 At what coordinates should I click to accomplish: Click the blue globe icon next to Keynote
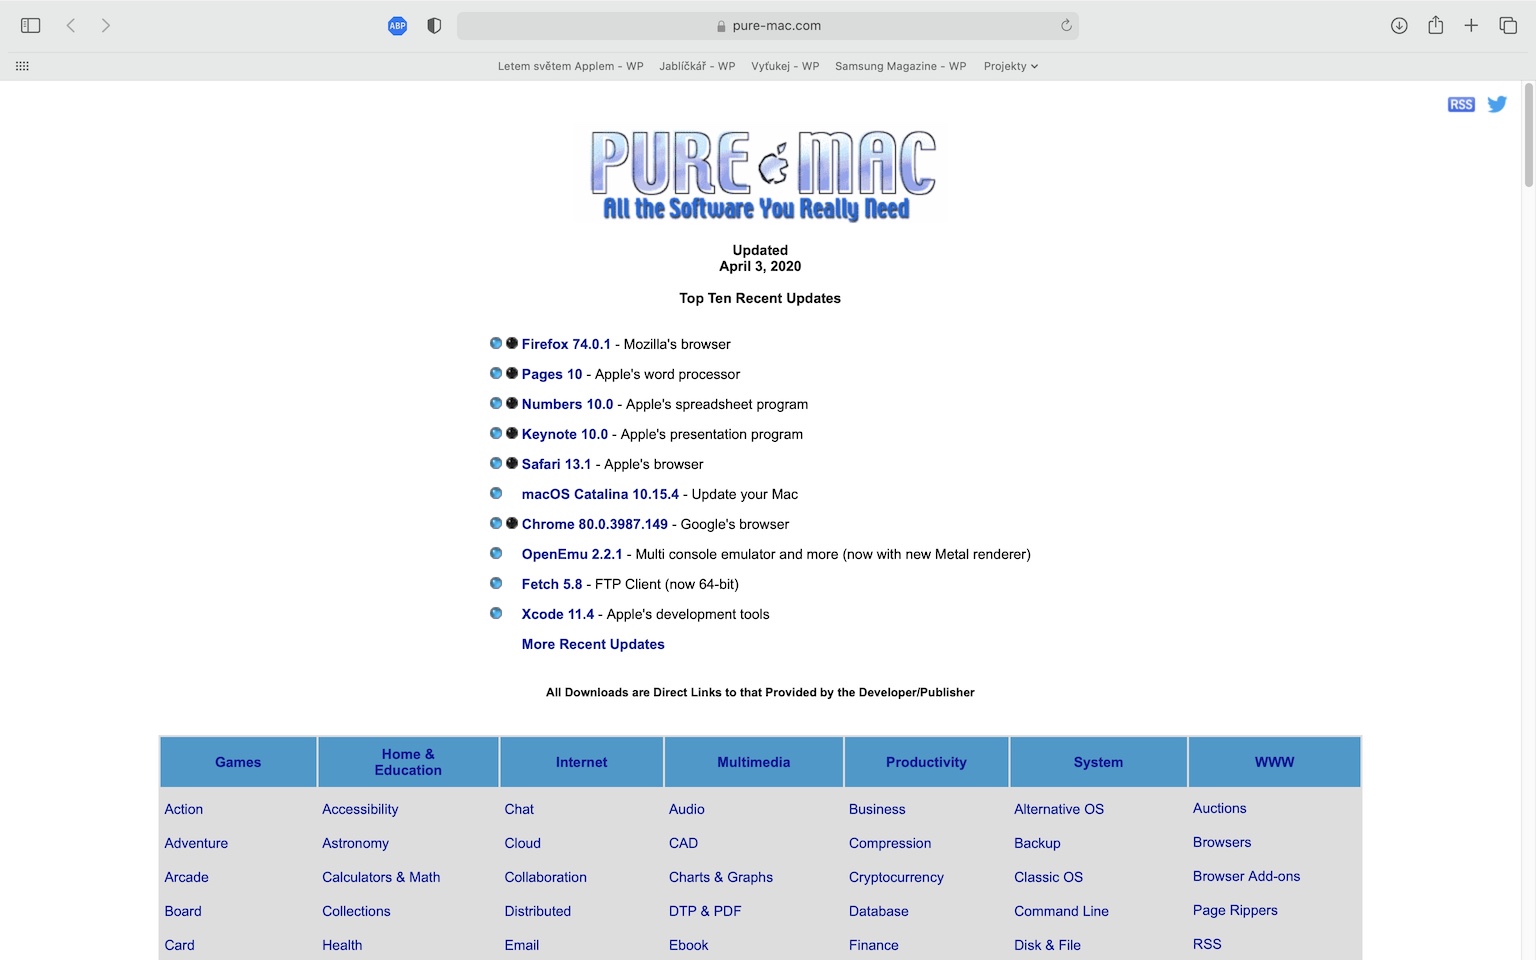(496, 433)
